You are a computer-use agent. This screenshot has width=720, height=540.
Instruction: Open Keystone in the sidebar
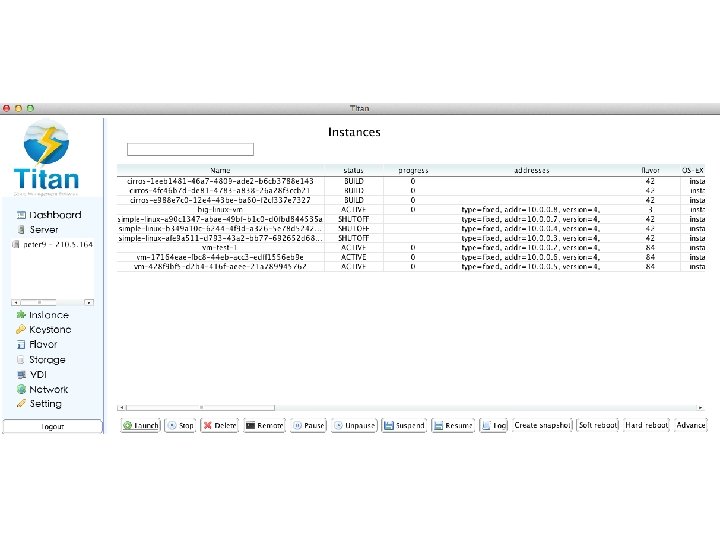pos(50,330)
